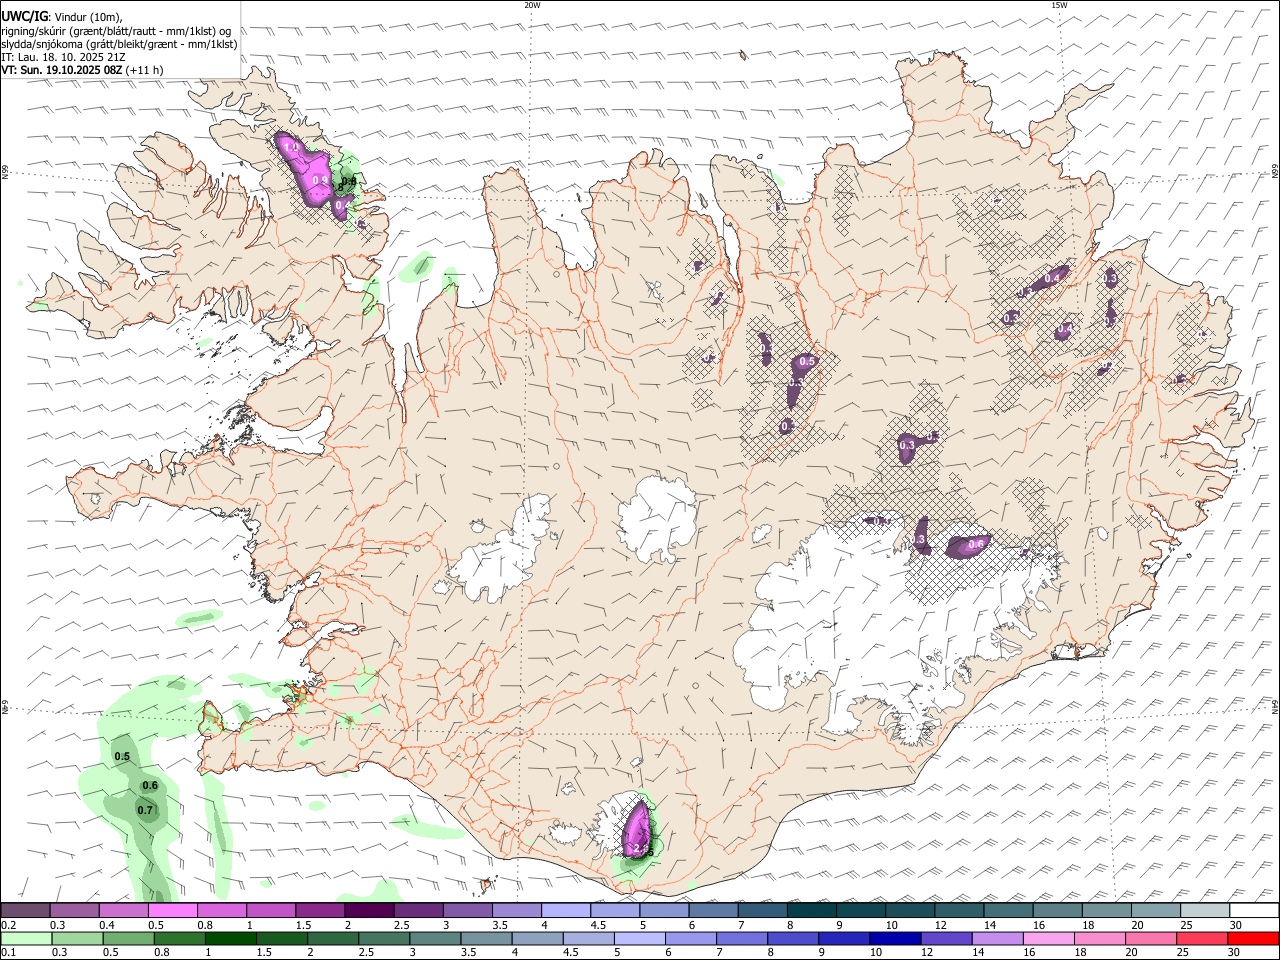This screenshot has width=1280, height=960.
Task: Pick the pink 20 swatch in bottom legend
Action: coord(1151,938)
